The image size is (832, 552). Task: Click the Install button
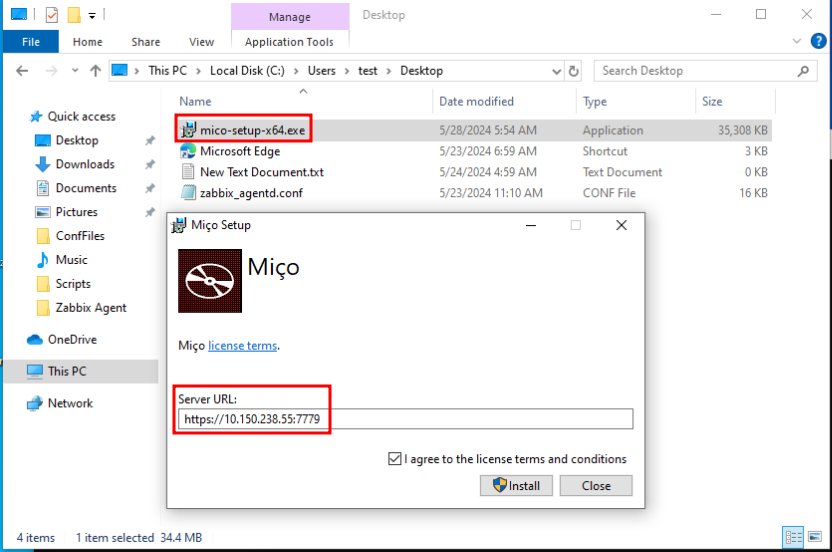pos(516,486)
